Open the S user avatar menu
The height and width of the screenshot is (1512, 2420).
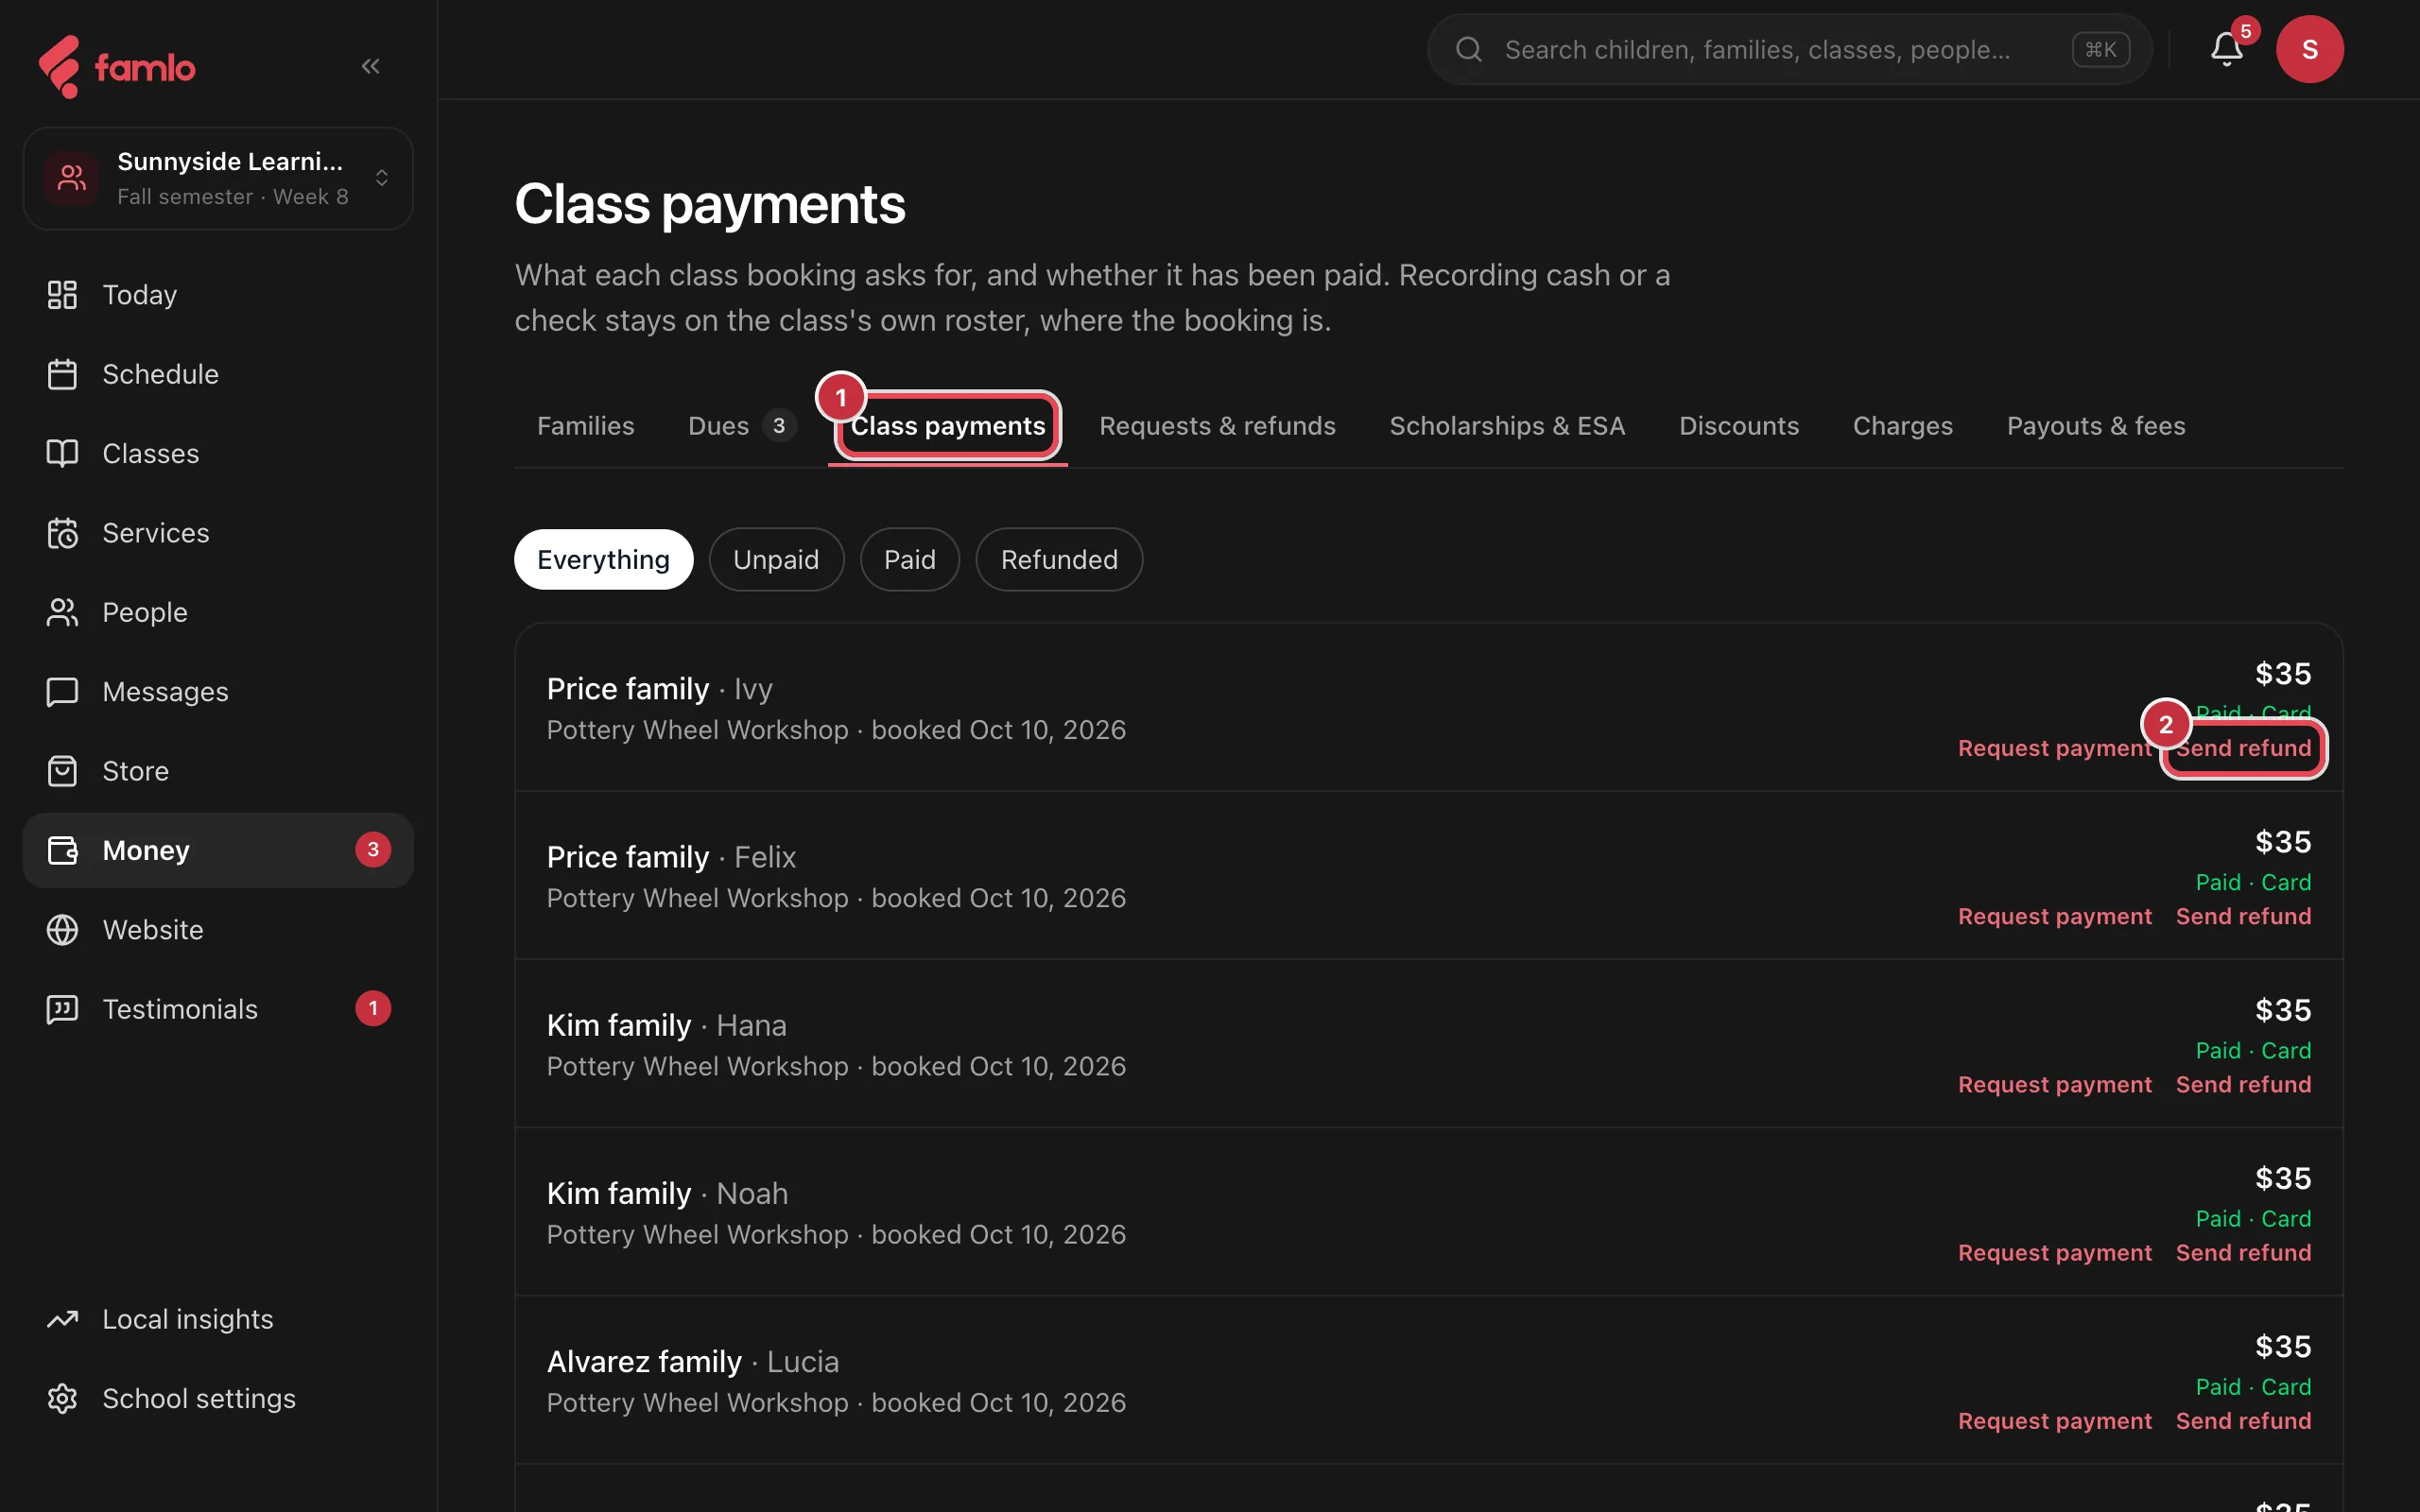pyautogui.click(x=2310, y=49)
